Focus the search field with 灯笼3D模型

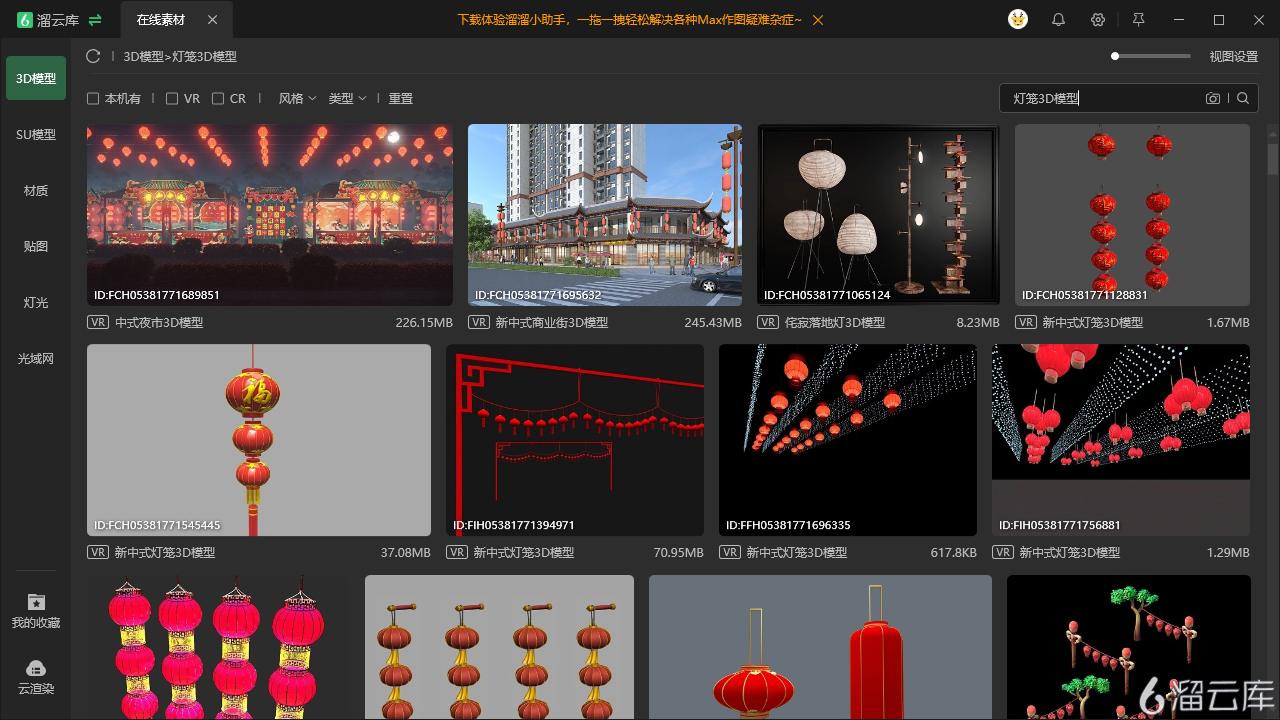tap(1105, 98)
